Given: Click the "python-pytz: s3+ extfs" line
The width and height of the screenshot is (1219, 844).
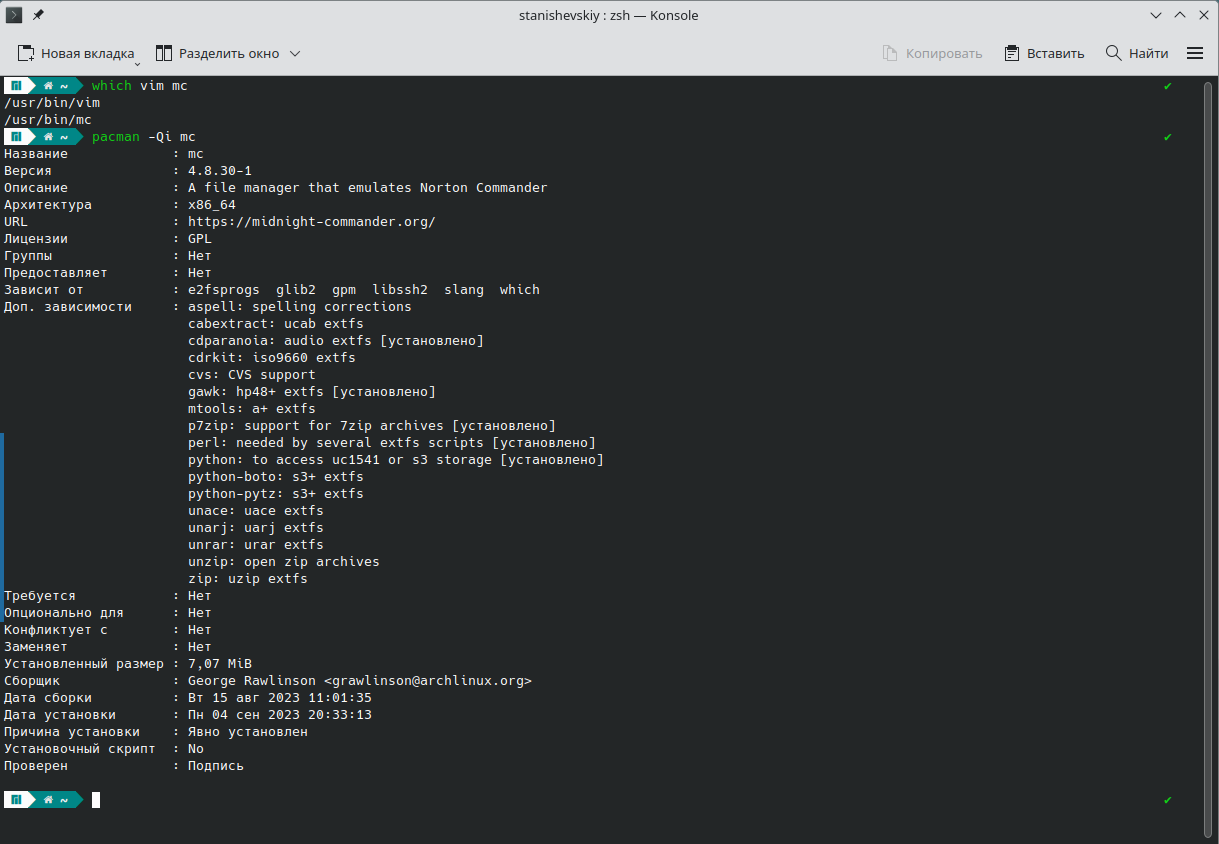Looking at the screenshot, I should (x=276, y=494).
